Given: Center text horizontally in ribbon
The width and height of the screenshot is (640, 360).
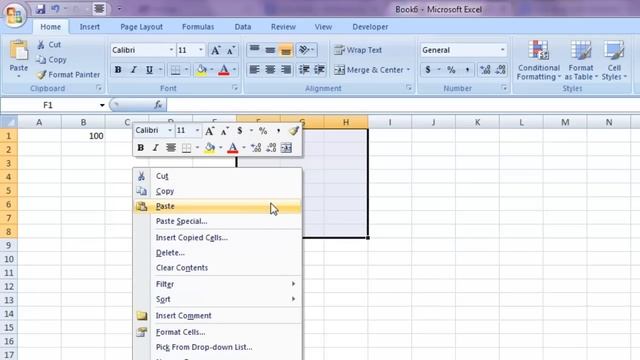Looking at the screenshot, I should point(270,70).
